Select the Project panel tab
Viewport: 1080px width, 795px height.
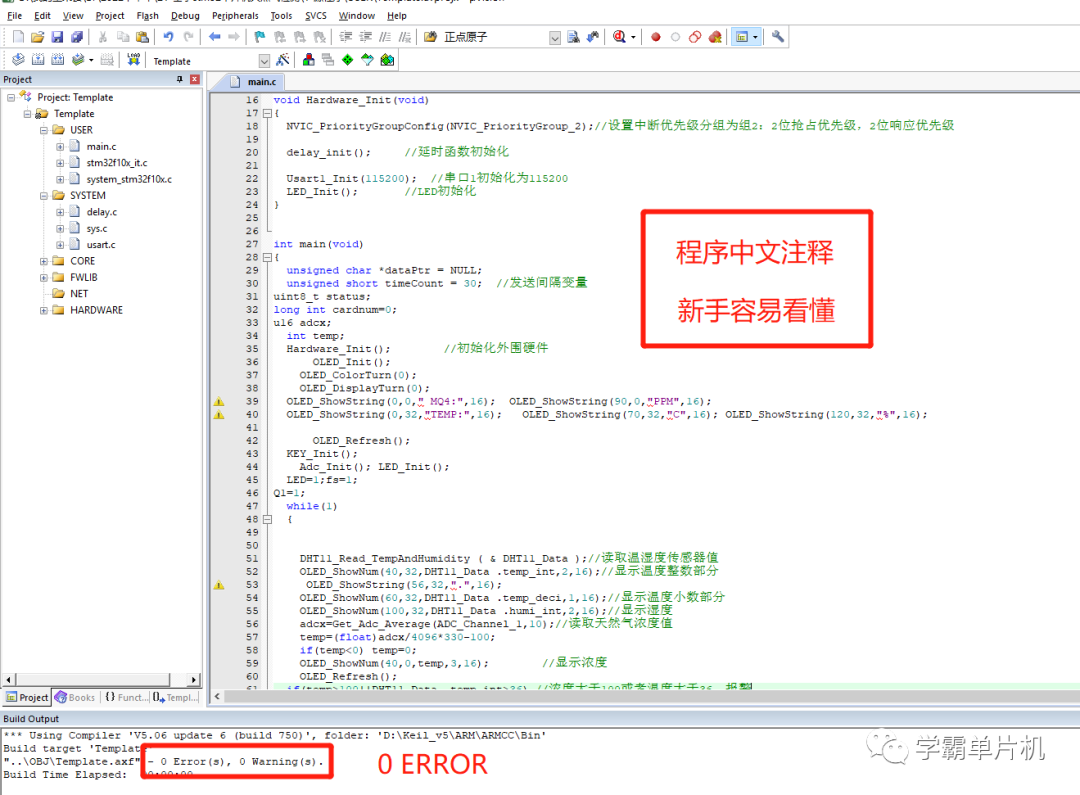[28, 697]
